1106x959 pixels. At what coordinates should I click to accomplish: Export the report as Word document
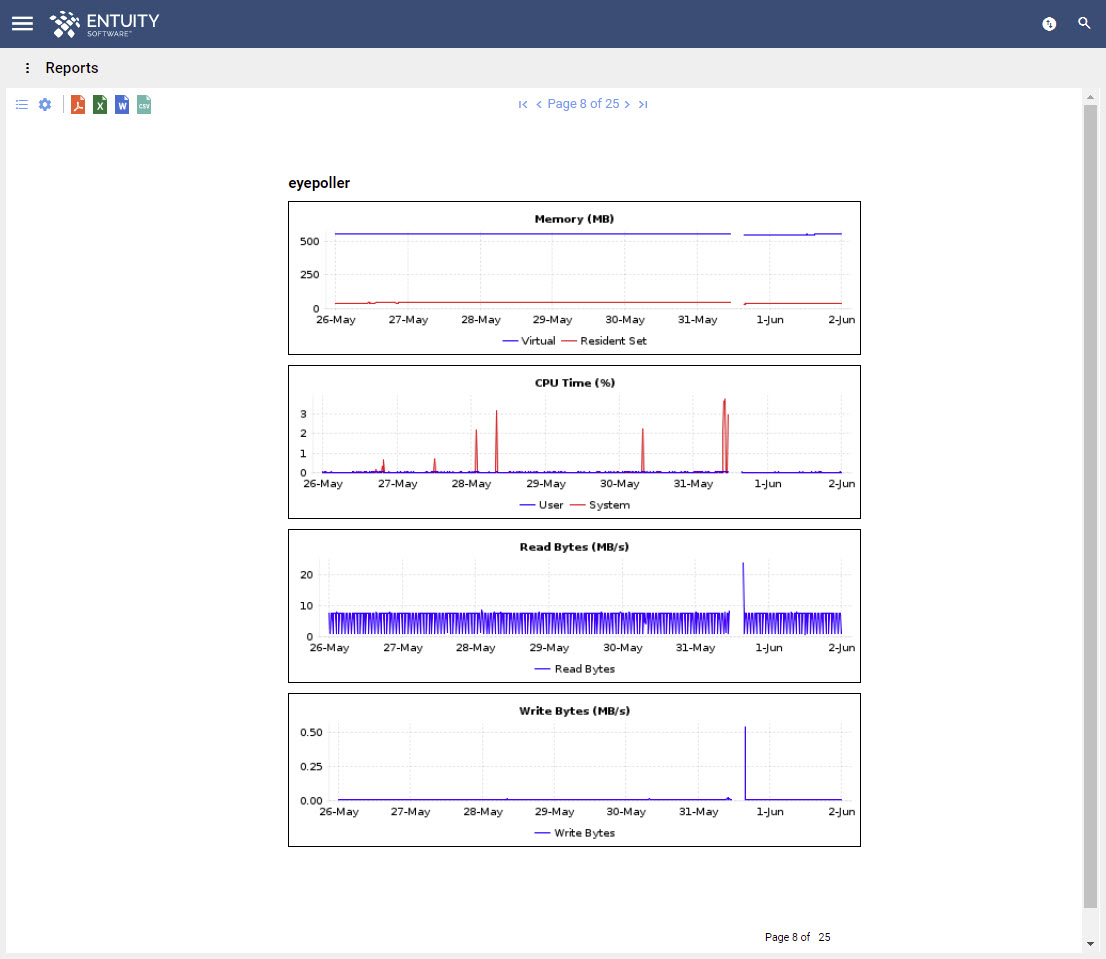tap(121, 104)
